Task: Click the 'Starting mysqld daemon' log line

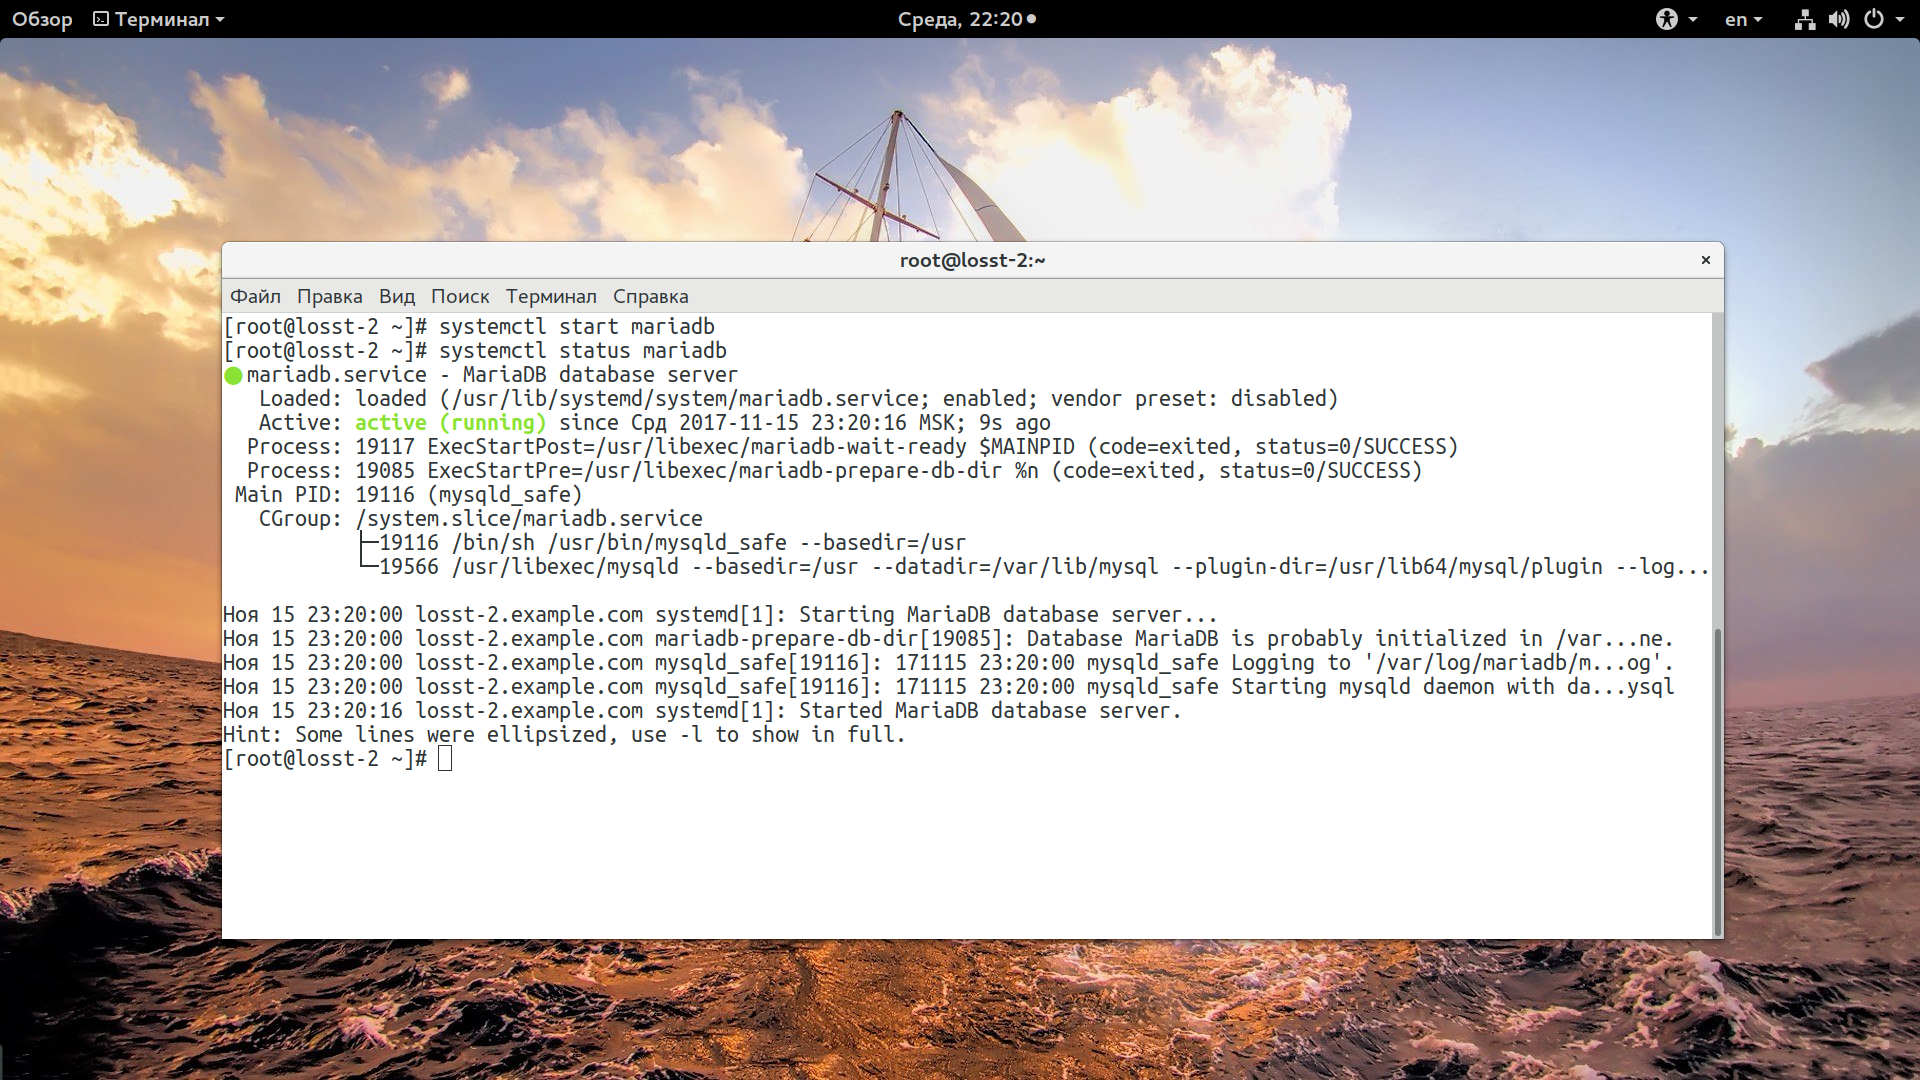Action: coord(948,687)
